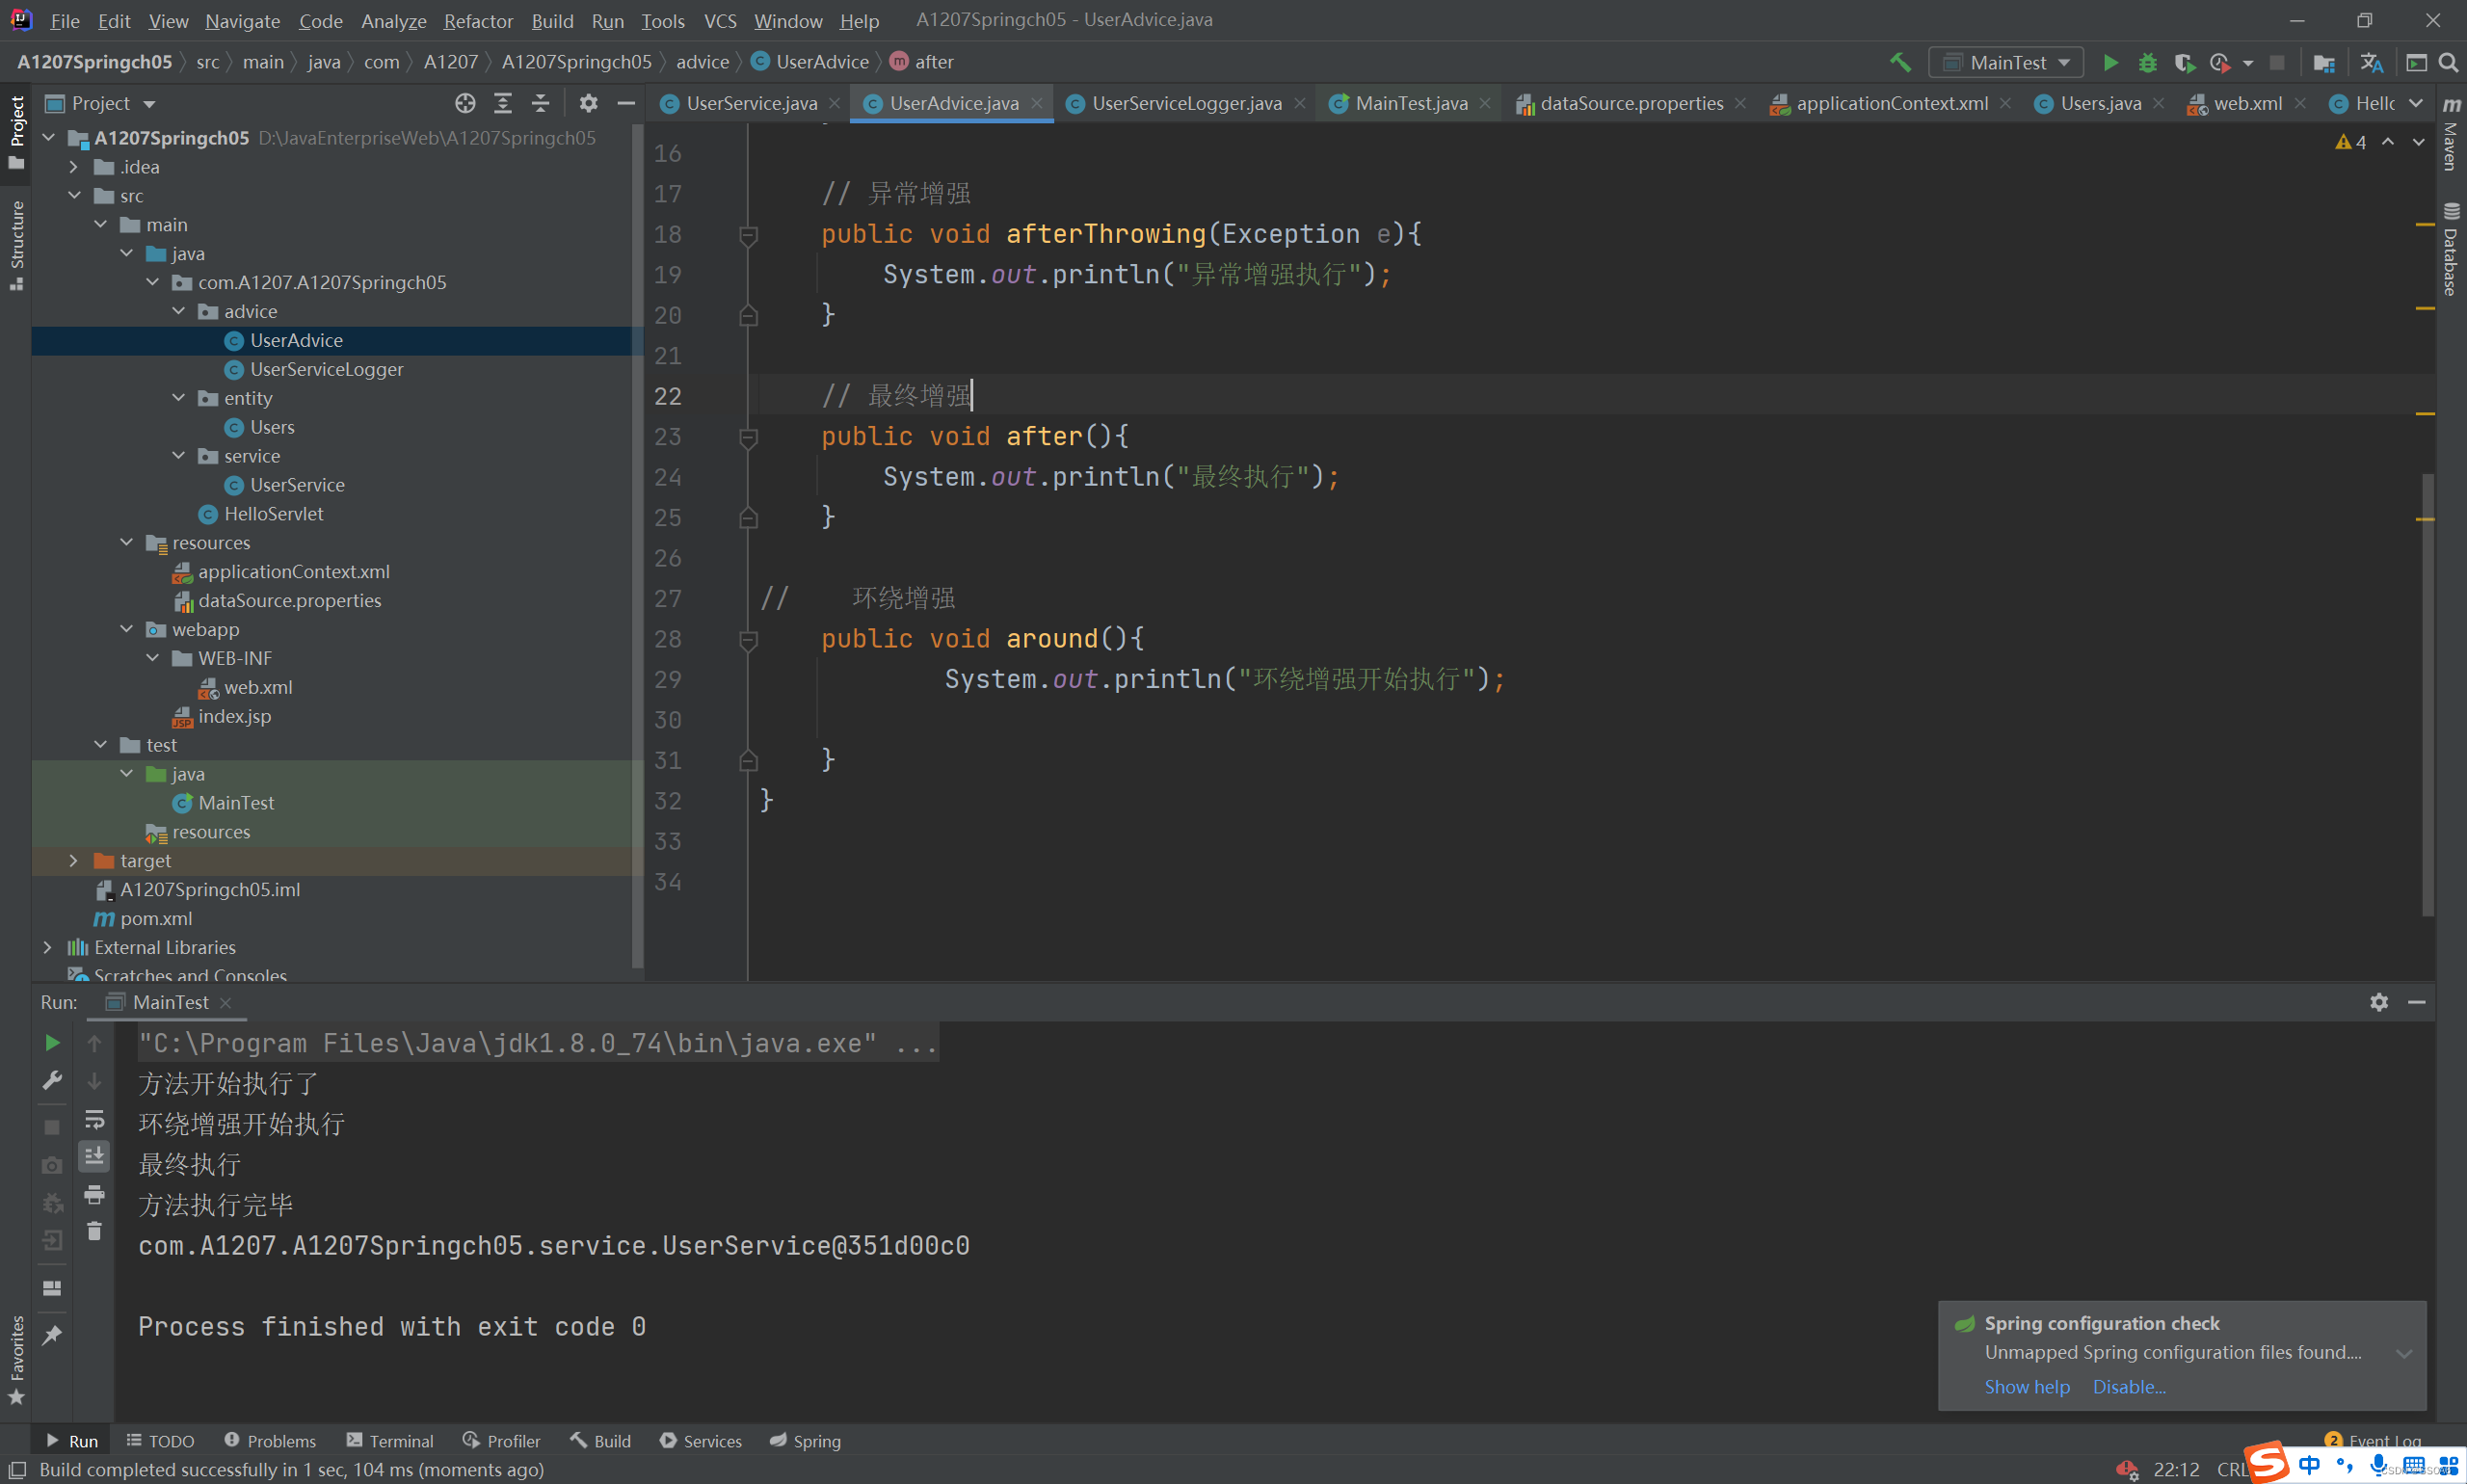Switch to MainTest.java editor tab
This screenshot has height=1484, width=2467.
[1410, 103]
